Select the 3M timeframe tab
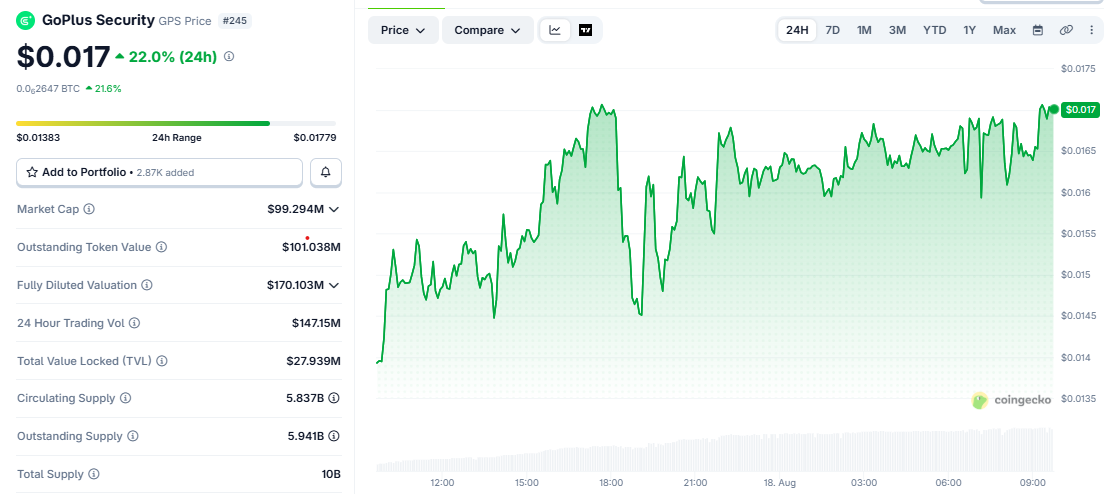 [x=897, y=30]
